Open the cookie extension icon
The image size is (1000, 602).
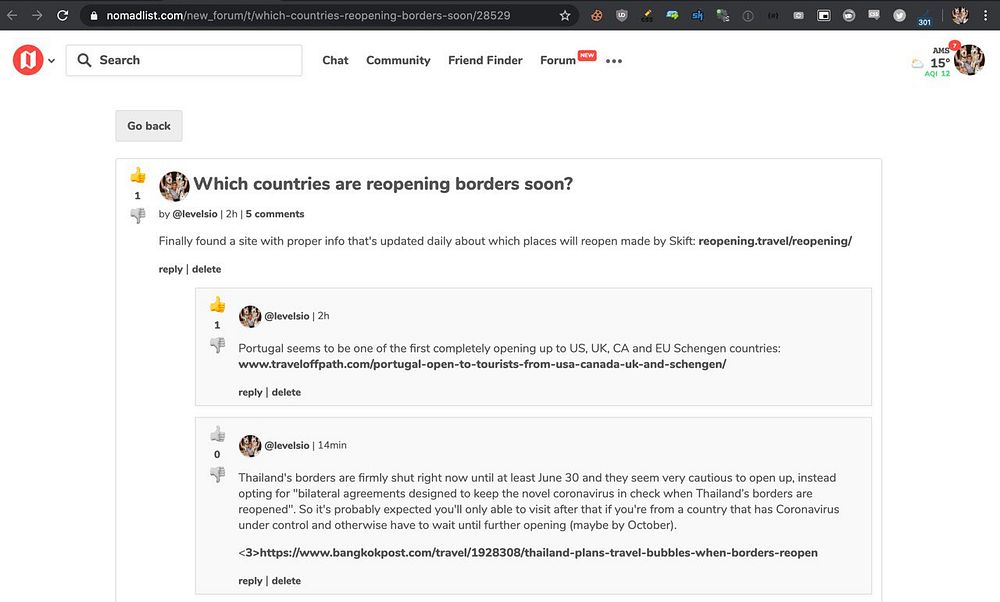pos(596,15)
